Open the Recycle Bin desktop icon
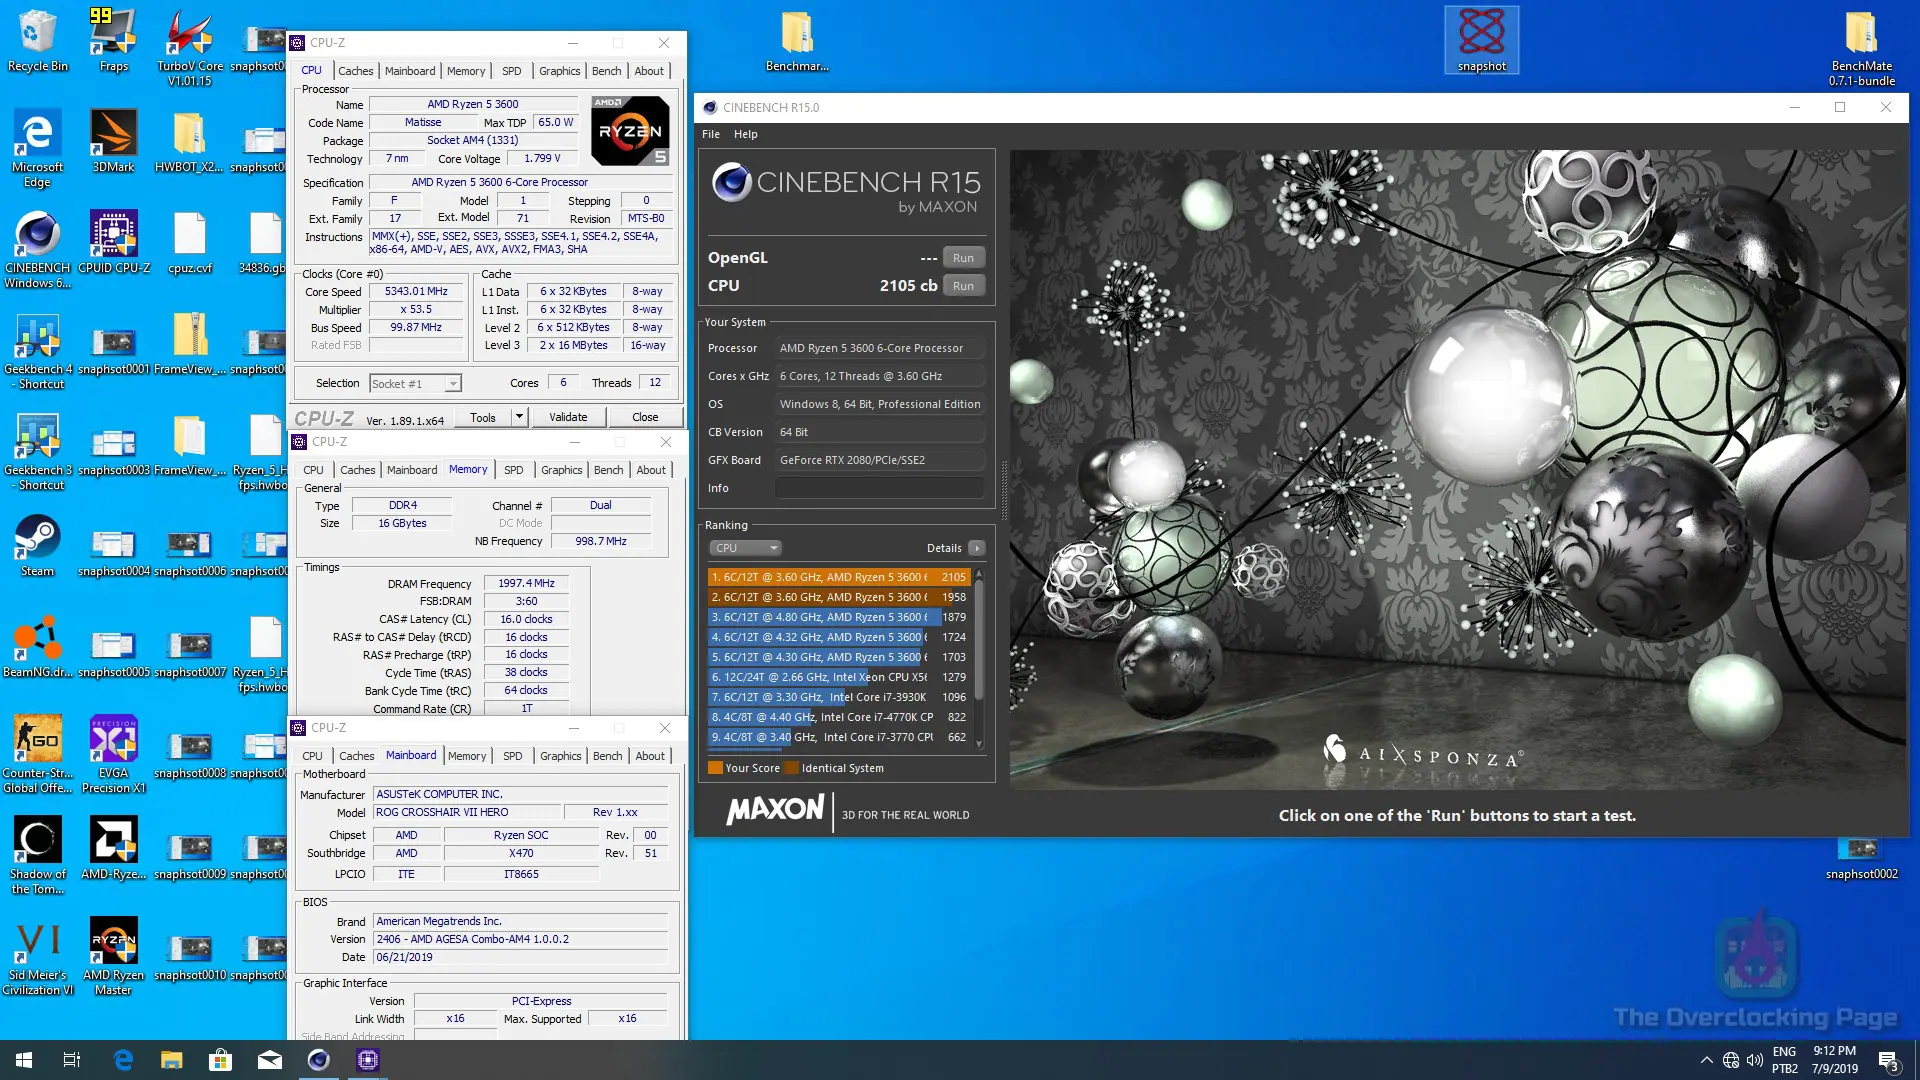1920x1080 pixels. [38, 42]
